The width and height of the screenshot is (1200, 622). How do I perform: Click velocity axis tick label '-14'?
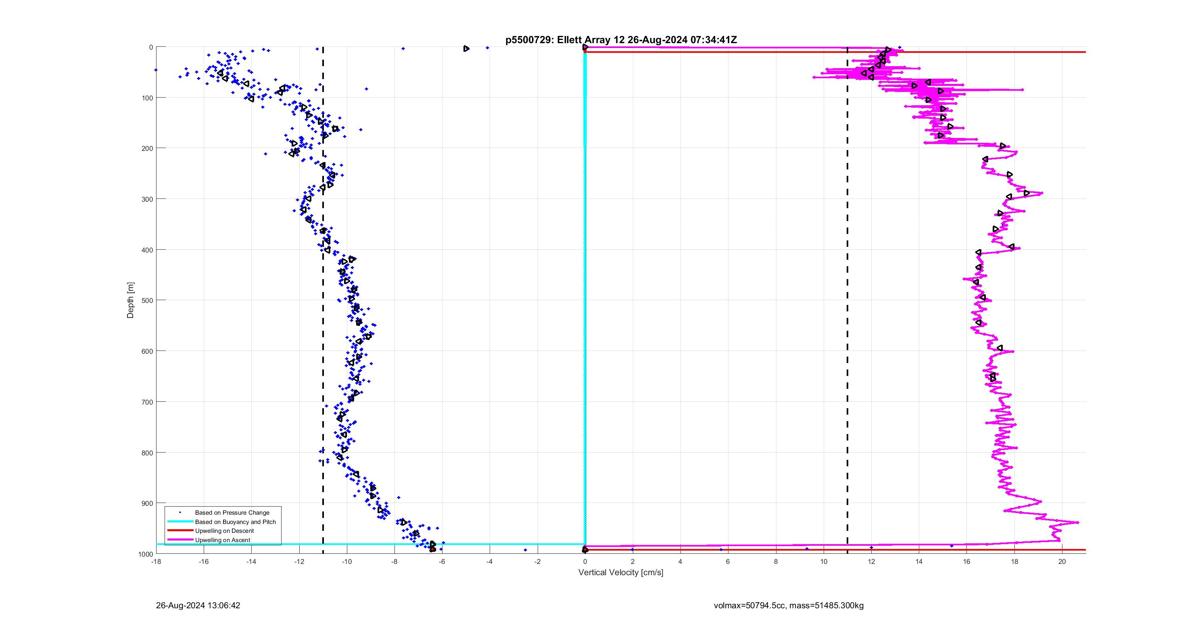251,562
